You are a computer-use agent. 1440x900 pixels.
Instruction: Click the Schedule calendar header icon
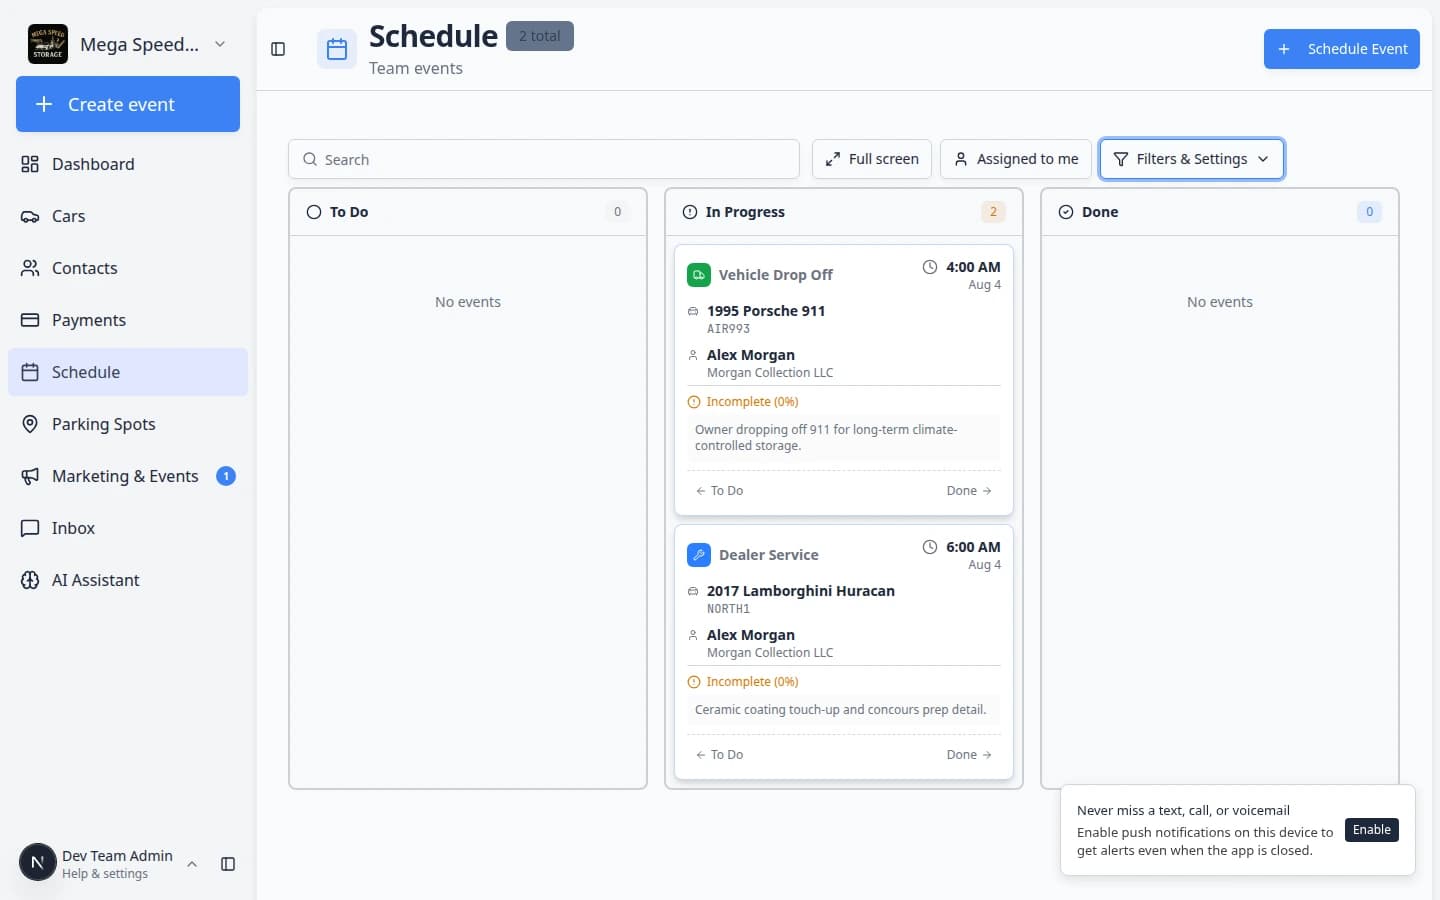(x=337, y=49)
